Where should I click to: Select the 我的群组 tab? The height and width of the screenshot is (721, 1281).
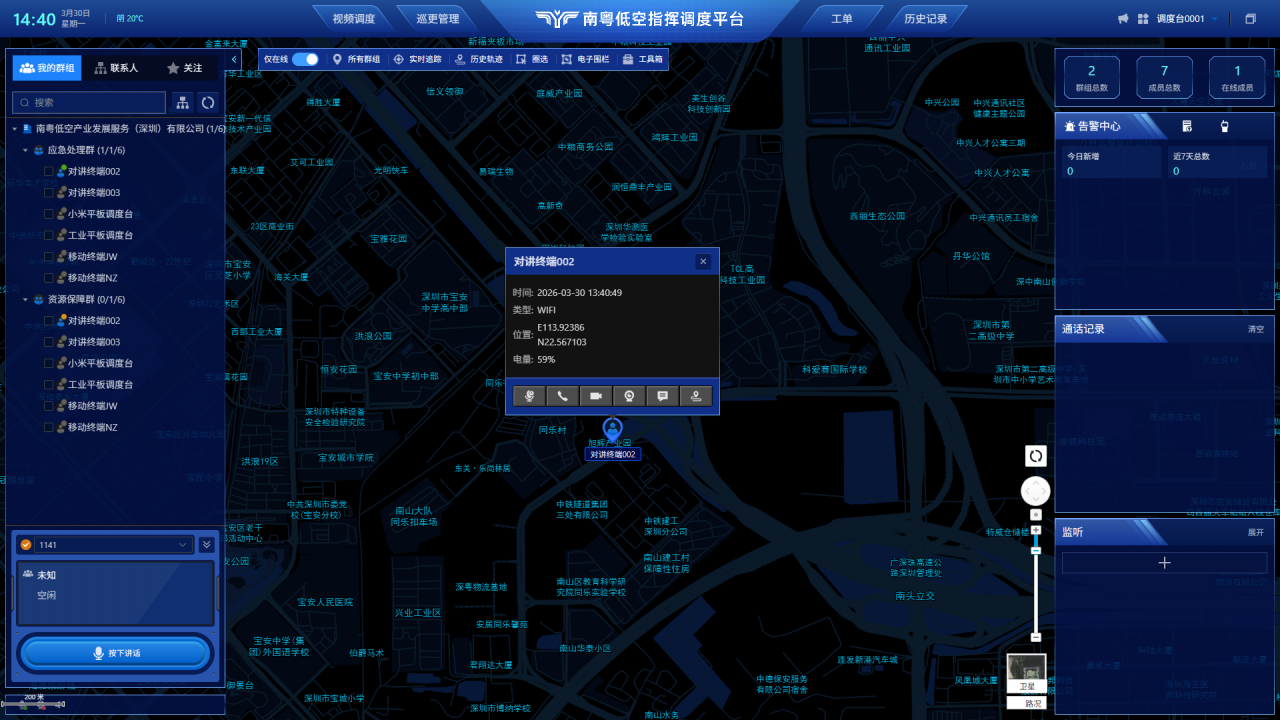[x=47, y=68]
